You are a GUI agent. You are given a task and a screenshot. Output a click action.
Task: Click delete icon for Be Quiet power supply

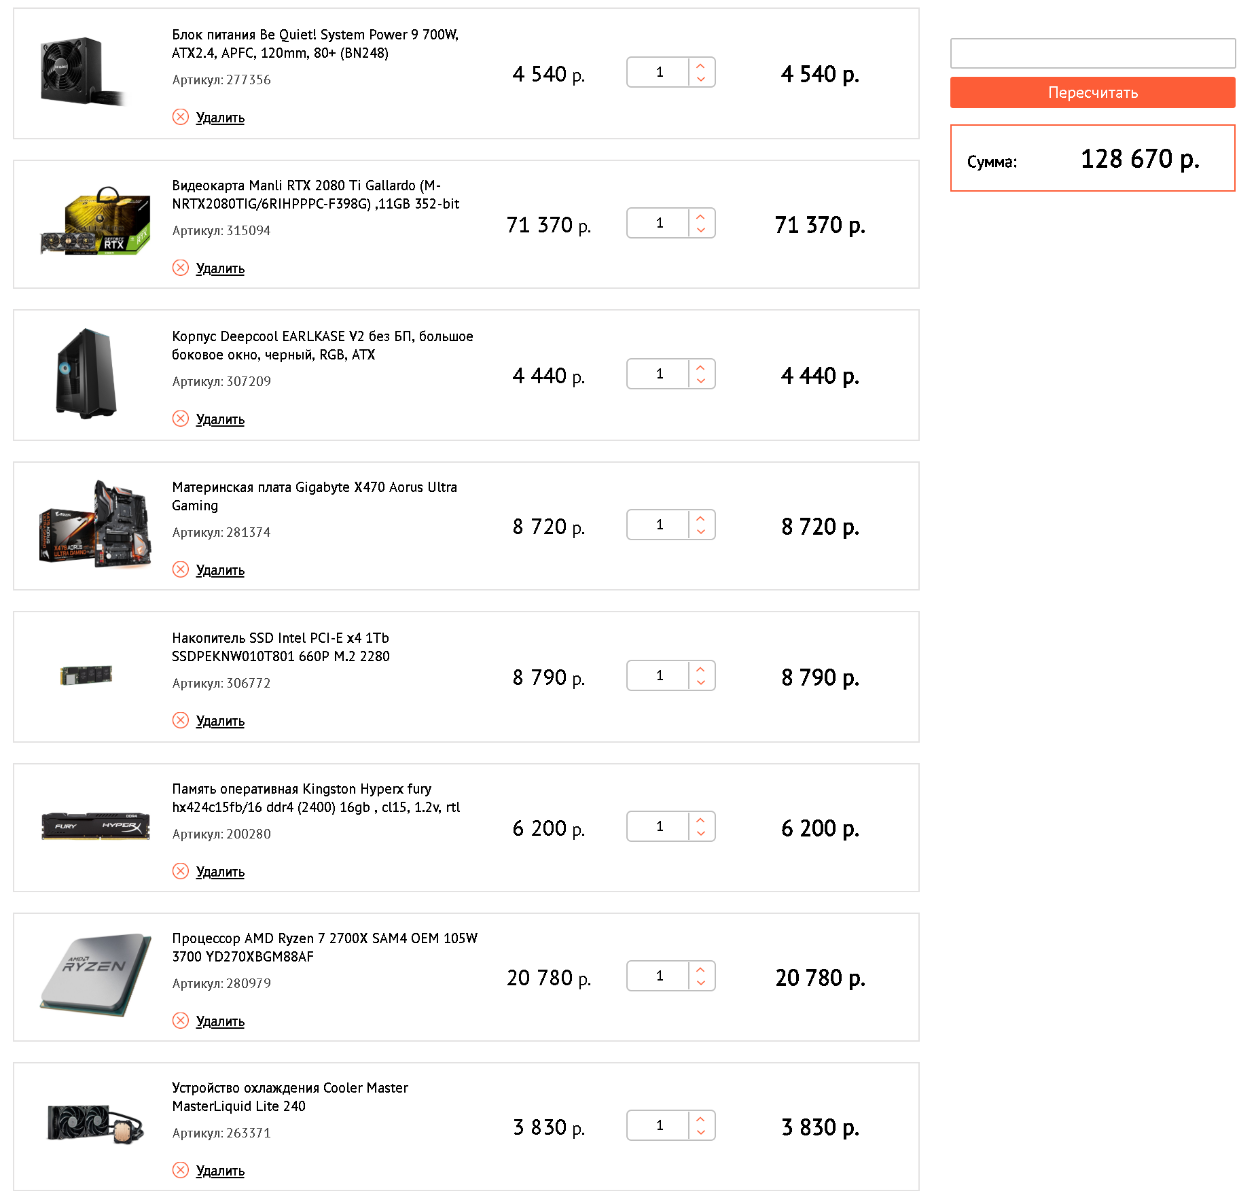180,117
